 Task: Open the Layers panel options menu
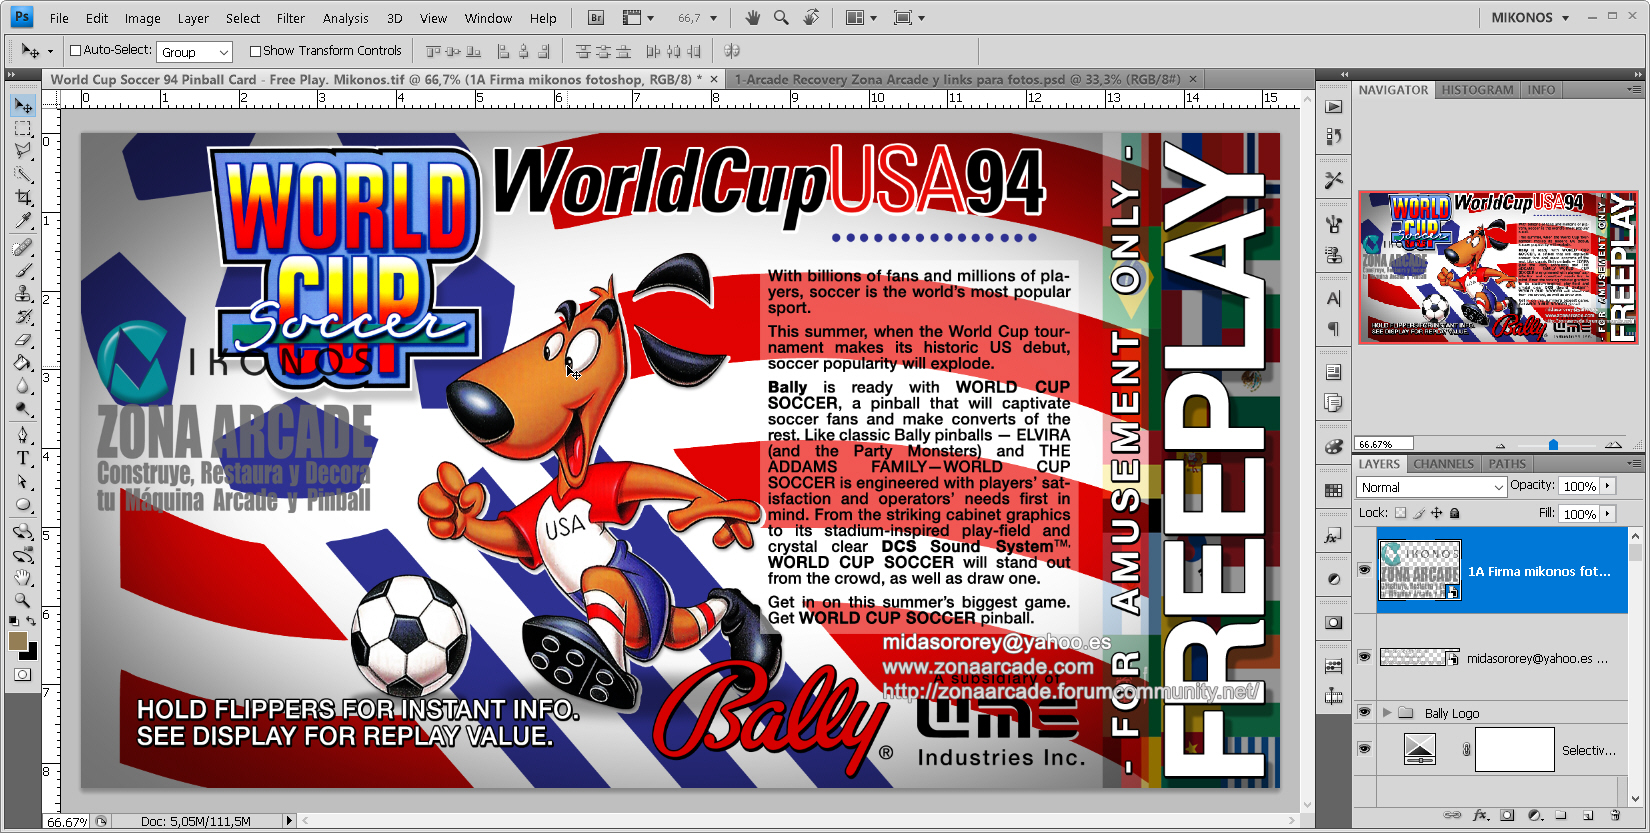(x=1634, y=464)
